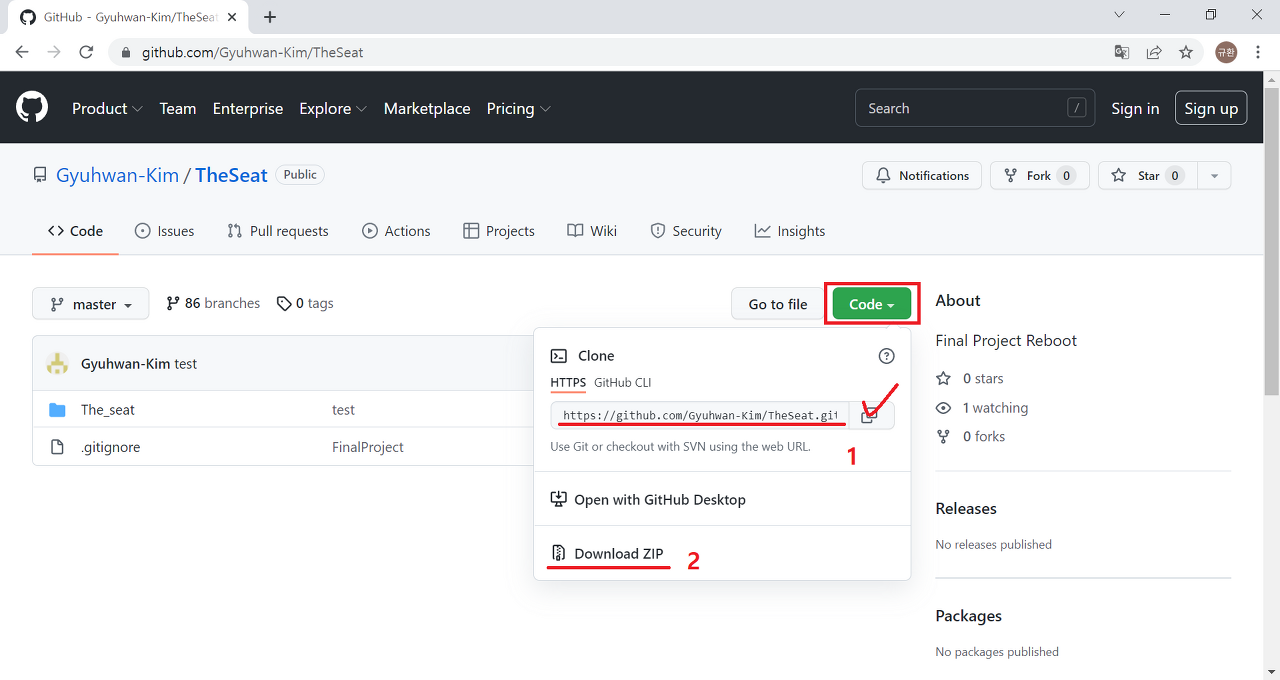1280x680 pixels.
Task: Switch to the Insights tab
Action: click(x=790, y=231)
